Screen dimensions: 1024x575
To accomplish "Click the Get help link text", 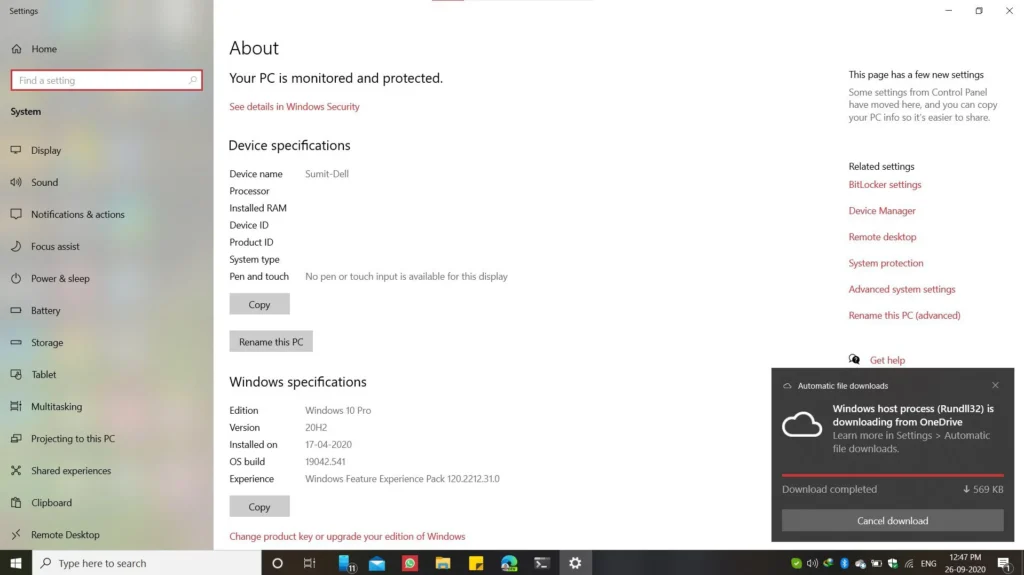I will [x=887, y=360].
